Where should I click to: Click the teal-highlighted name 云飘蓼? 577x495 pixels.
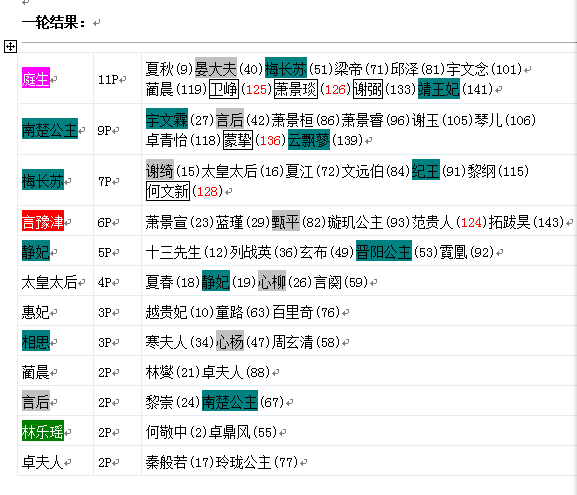pos(309,140)
